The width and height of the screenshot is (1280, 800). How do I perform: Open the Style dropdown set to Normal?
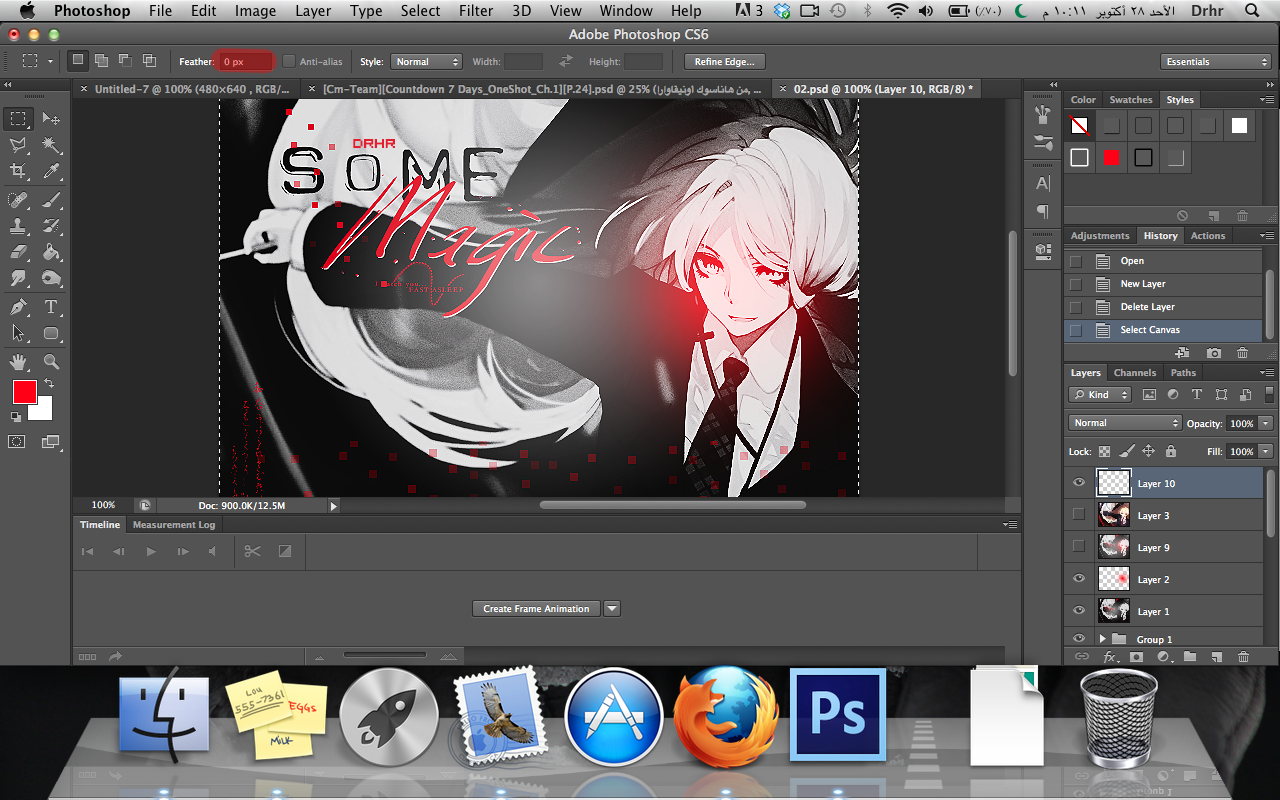[426, 62]
